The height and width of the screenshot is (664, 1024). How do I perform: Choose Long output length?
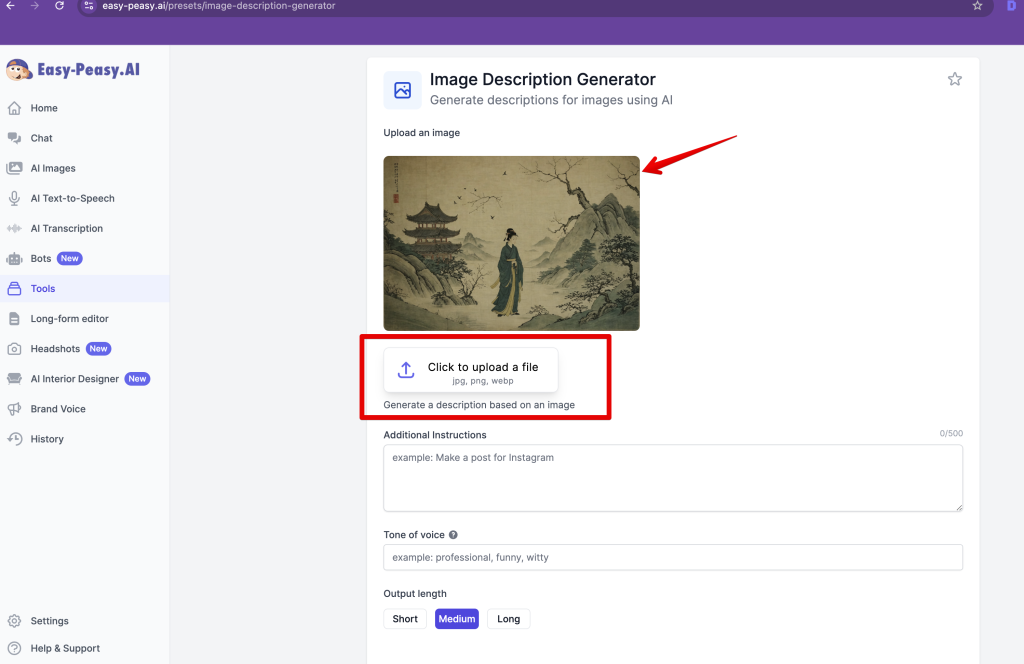(508, 619)
